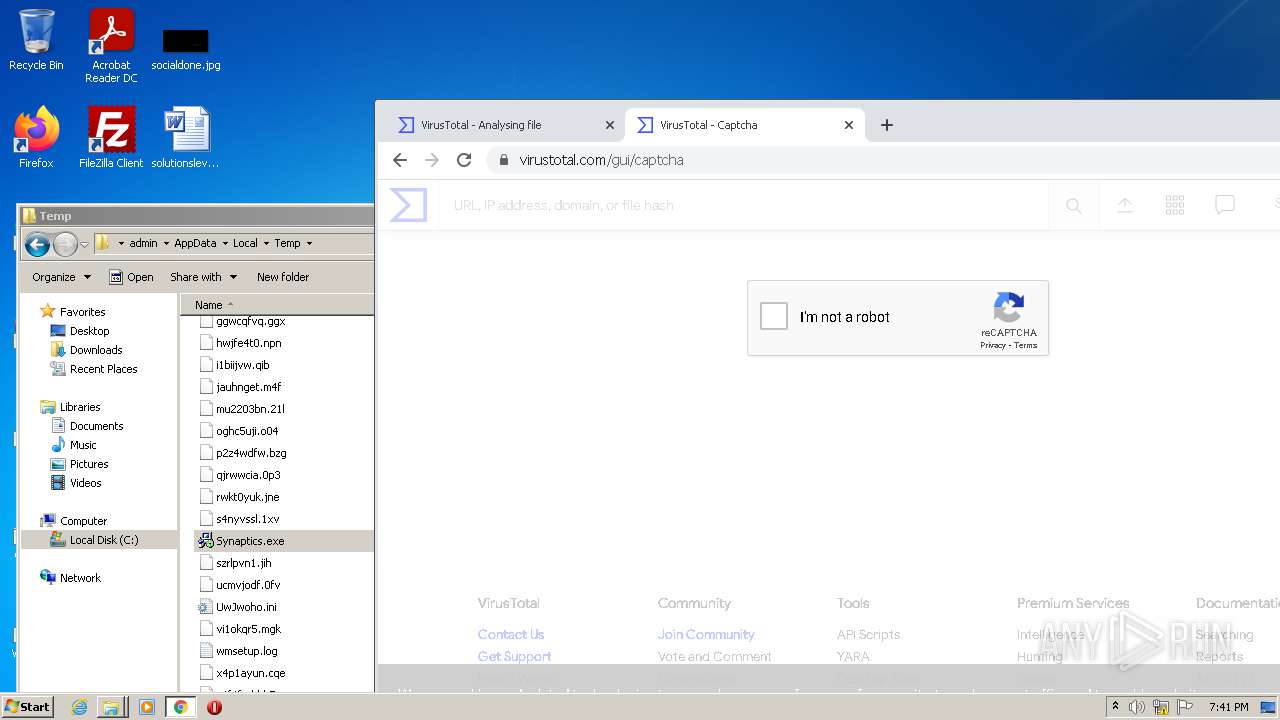This screenshot has width=1280, height=720.
Task: Select Network in the navigation pane
Action: 80,578
